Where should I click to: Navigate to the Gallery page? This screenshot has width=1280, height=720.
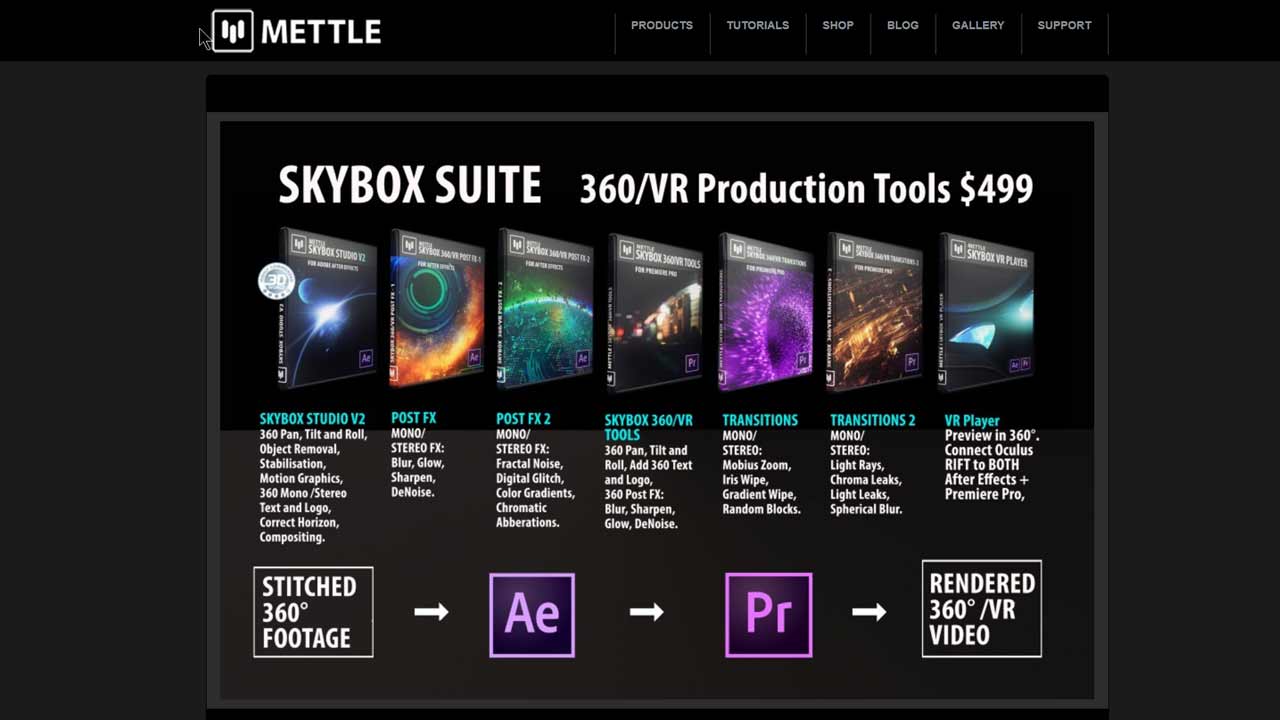977,26
